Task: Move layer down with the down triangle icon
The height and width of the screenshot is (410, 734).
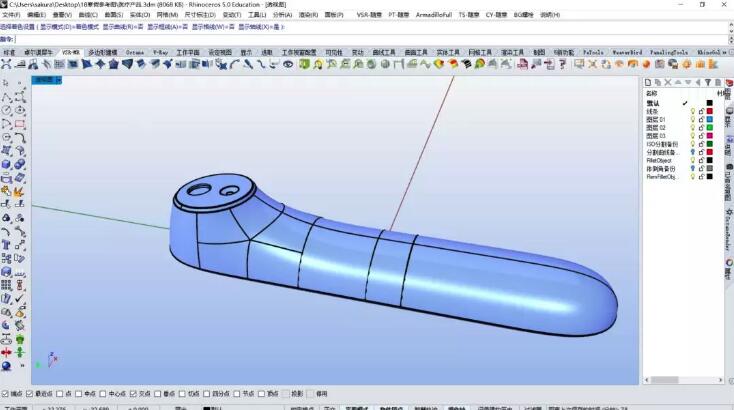Action: (688, 83)
